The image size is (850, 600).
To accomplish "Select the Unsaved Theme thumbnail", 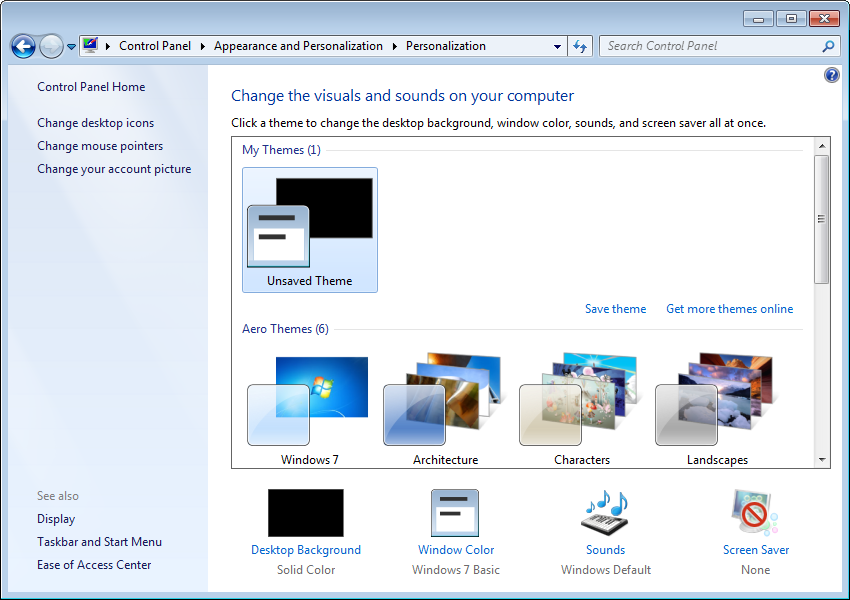I will coord(310,230).
